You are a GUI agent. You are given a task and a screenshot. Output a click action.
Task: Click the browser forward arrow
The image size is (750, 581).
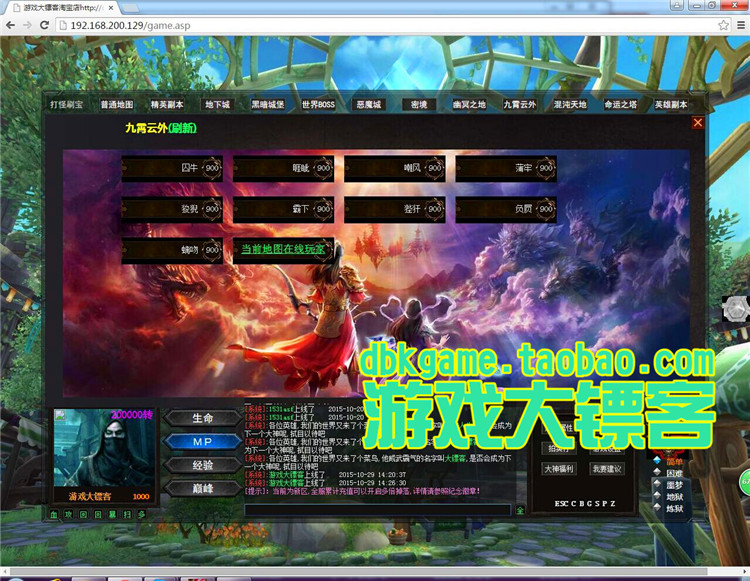[x=27, y=25]
